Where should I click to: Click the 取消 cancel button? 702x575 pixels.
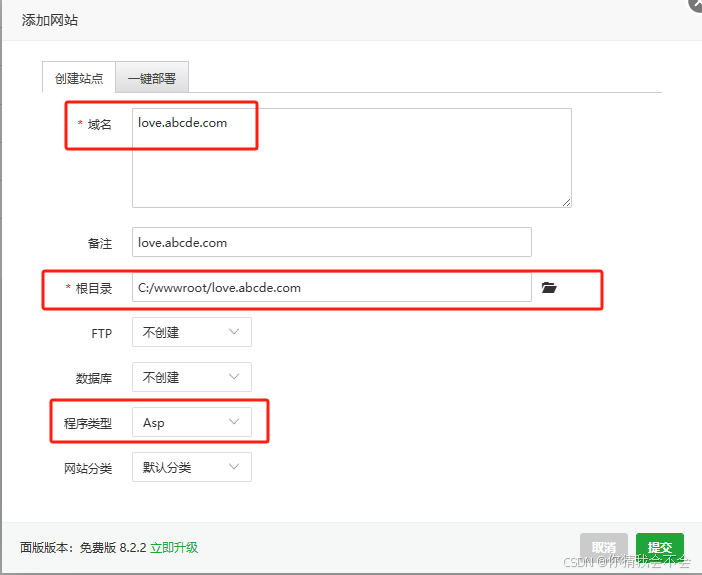click(x=604, y=547)
